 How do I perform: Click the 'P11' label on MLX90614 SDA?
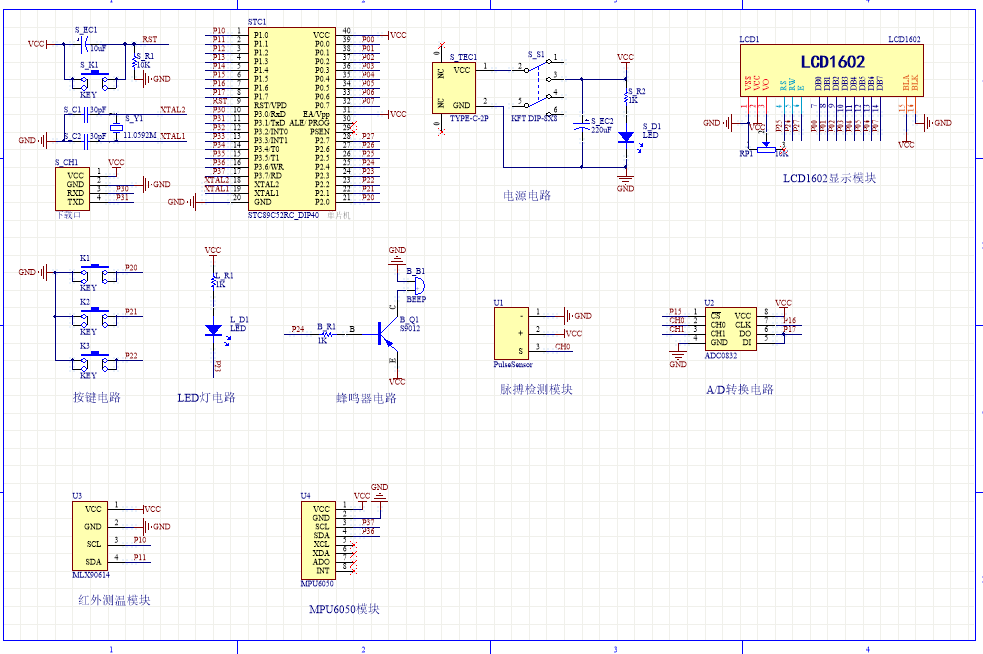click(x=140, y=557)
